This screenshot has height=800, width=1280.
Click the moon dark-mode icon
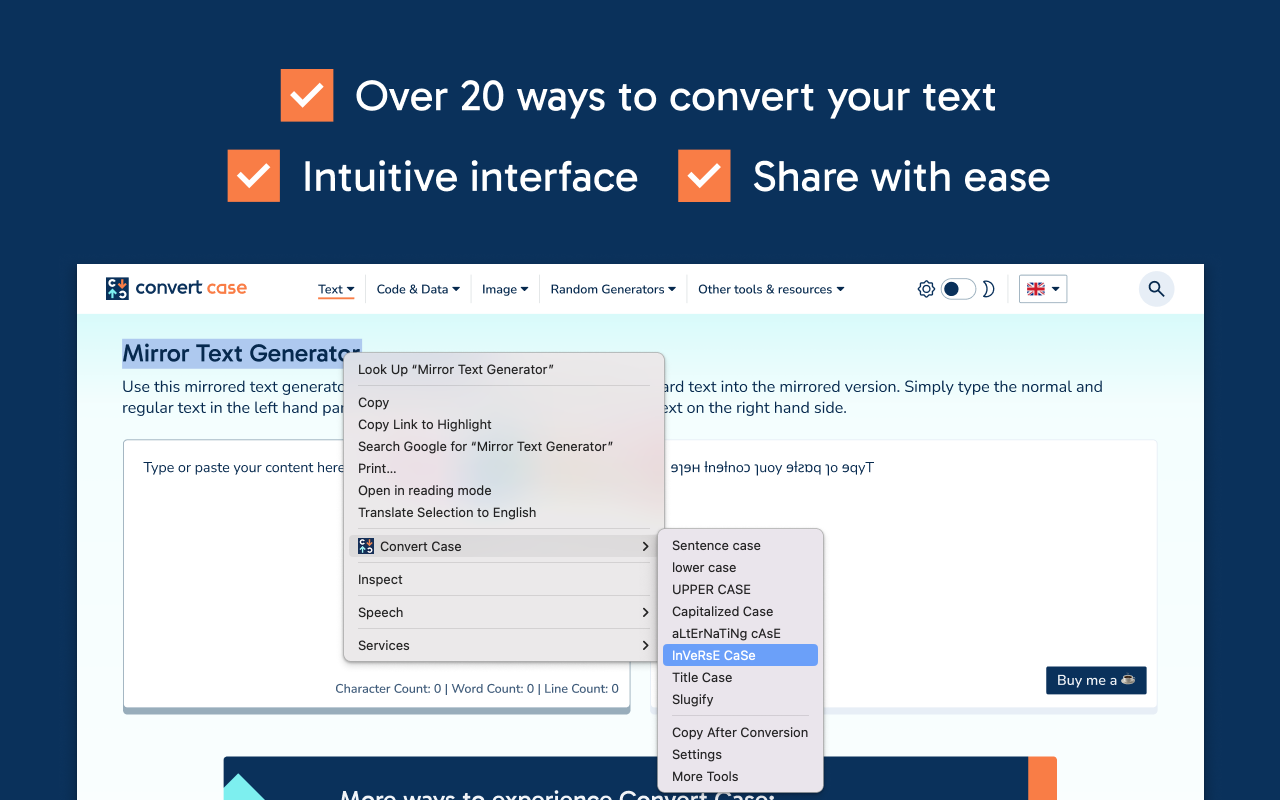(988, 289)
